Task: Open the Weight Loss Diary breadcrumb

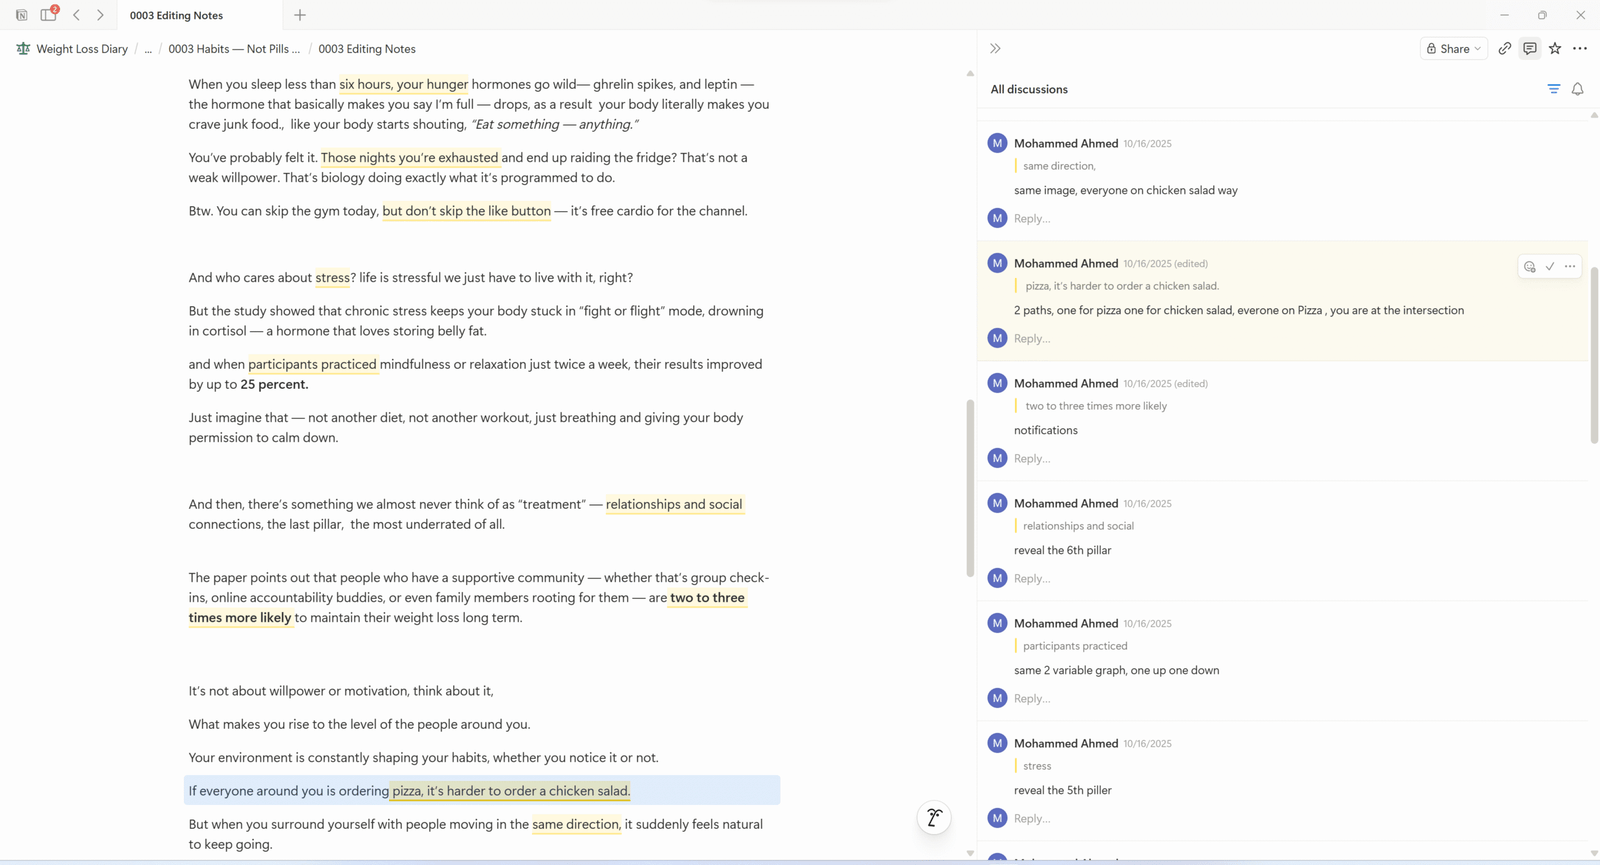Action: [82, 49]
